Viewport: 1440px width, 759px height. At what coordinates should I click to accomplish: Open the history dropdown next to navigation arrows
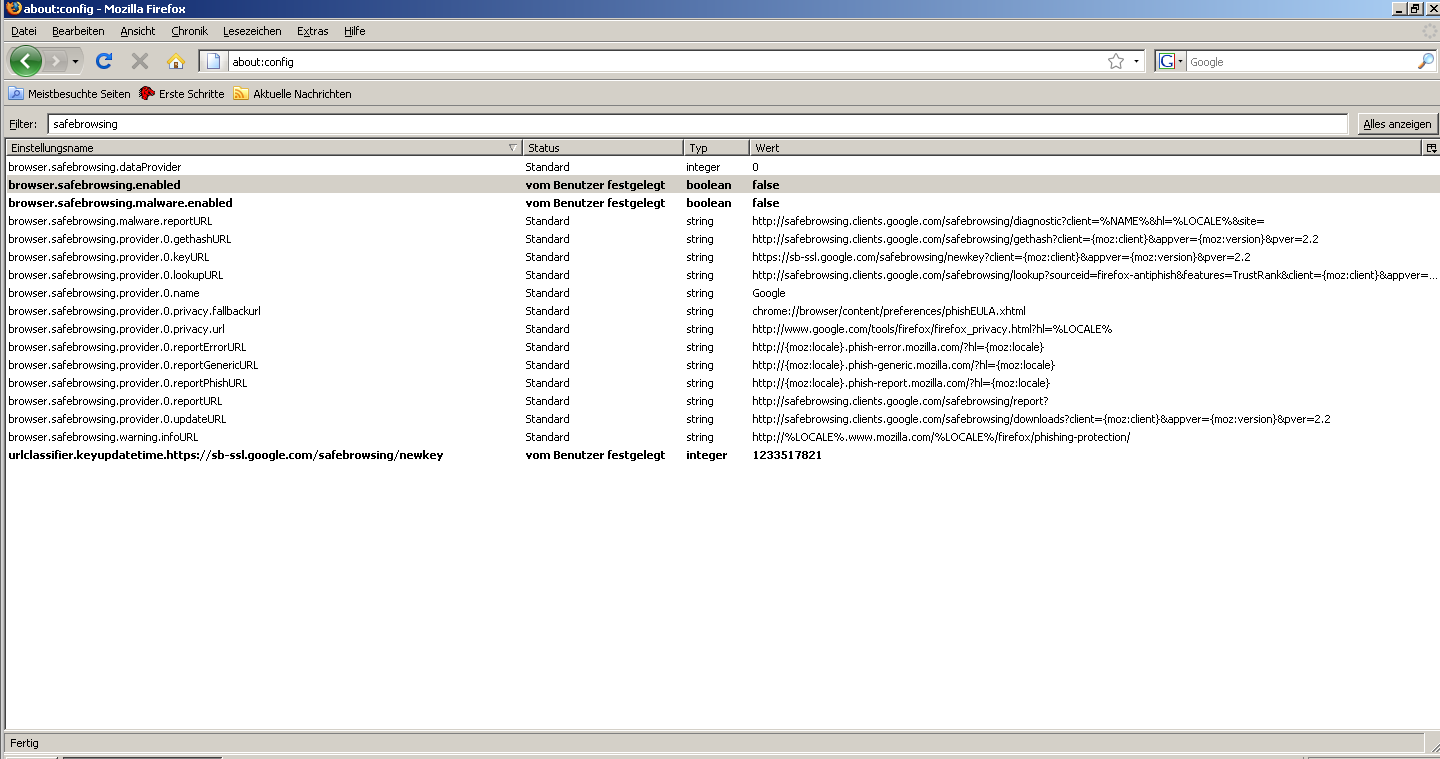[75, 62]
